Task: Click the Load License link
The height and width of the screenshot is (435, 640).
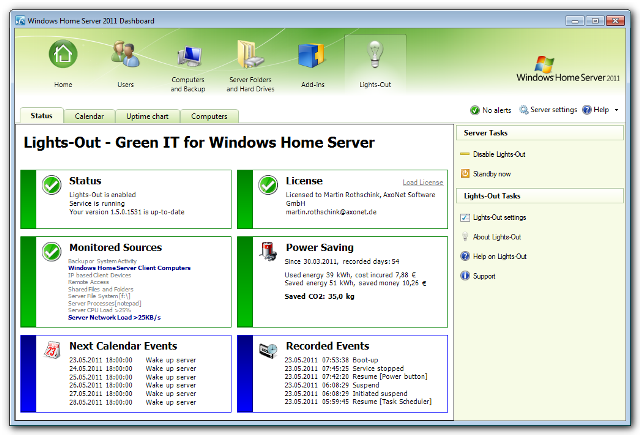Action: (x=423, y=182)
